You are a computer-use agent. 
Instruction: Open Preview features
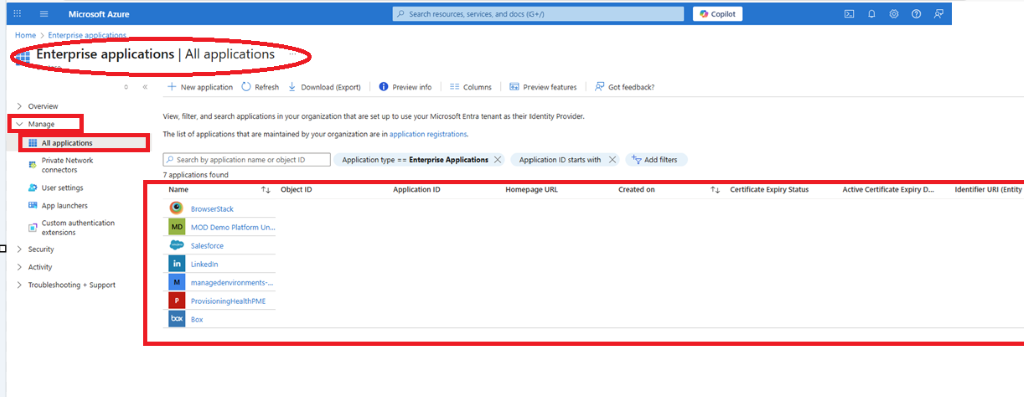tap(543, 87)
